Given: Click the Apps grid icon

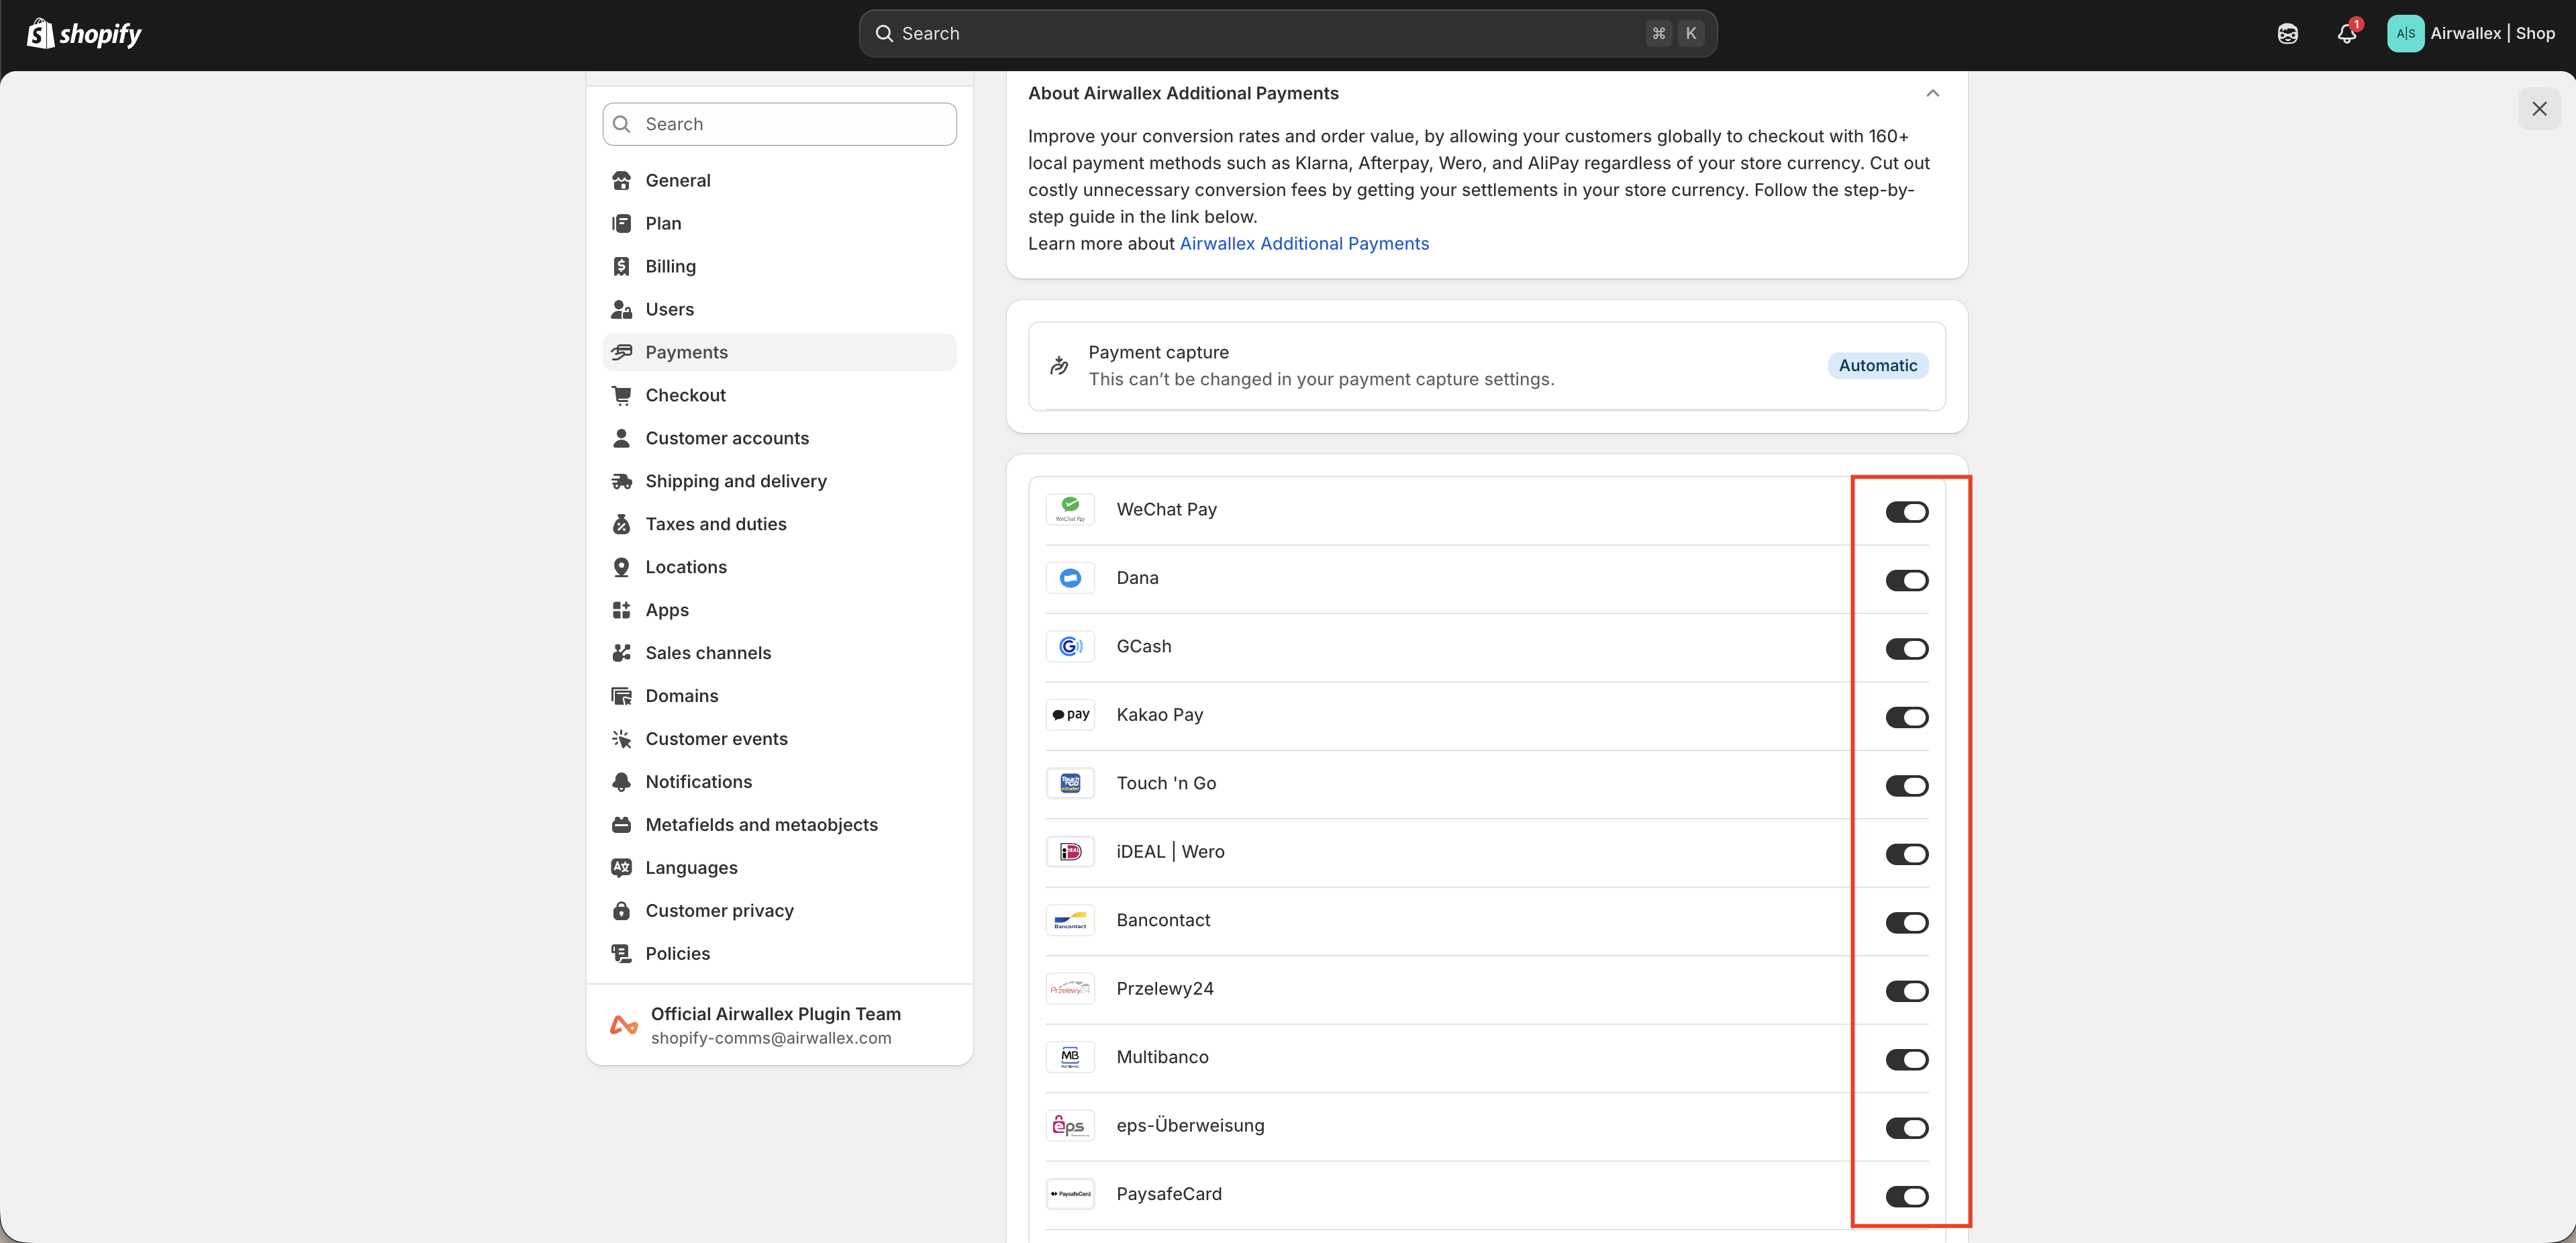Looking at the screenshot, I should click(x=621, y=611).
